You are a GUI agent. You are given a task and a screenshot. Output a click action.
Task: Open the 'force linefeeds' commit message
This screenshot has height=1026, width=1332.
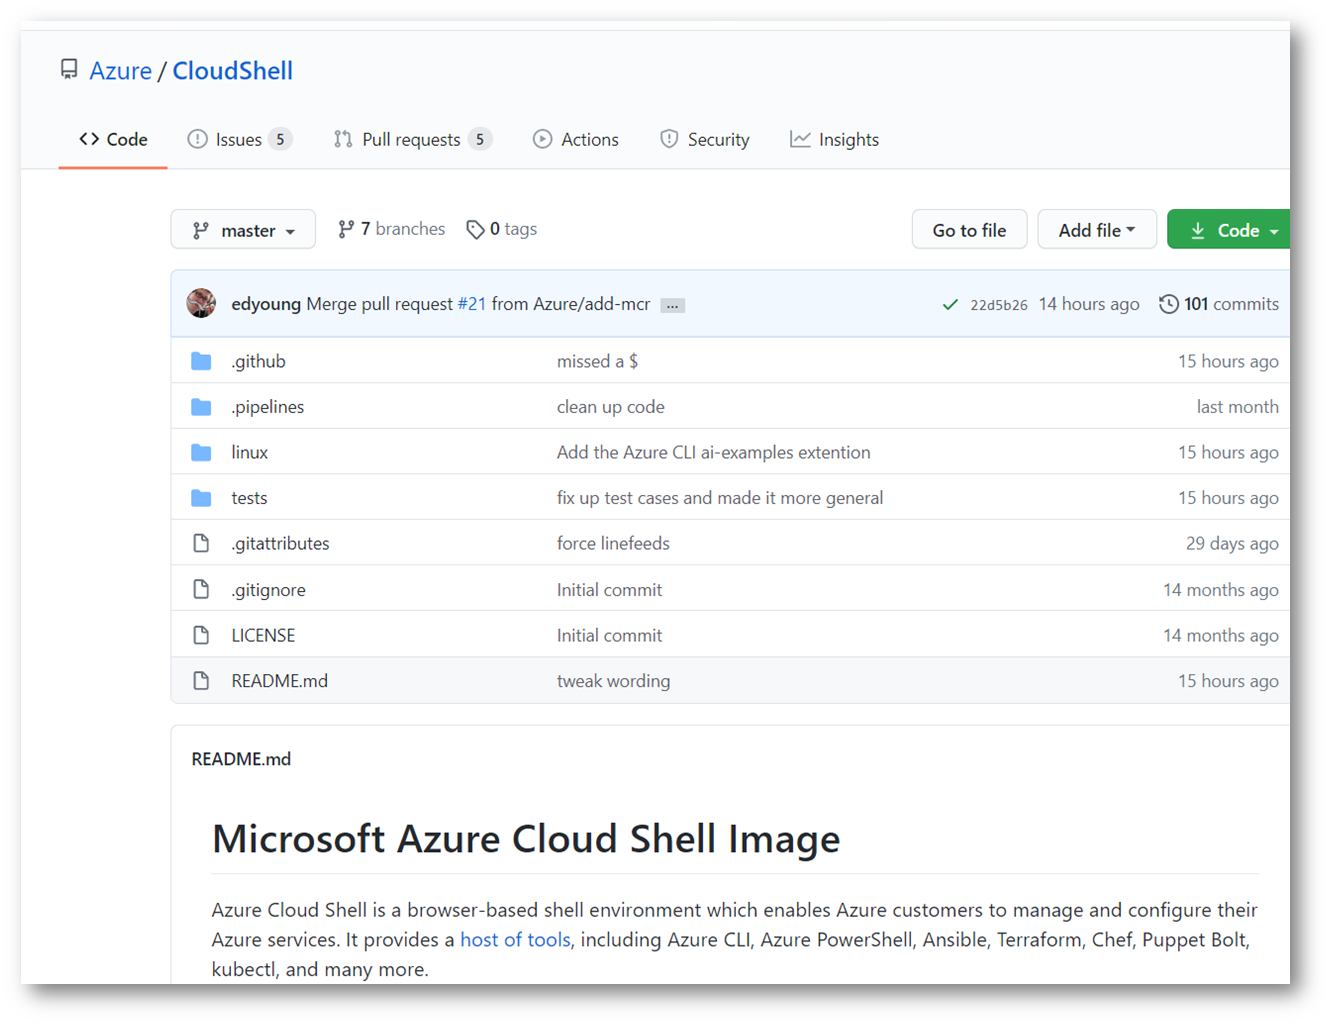(x=613, y=543)
